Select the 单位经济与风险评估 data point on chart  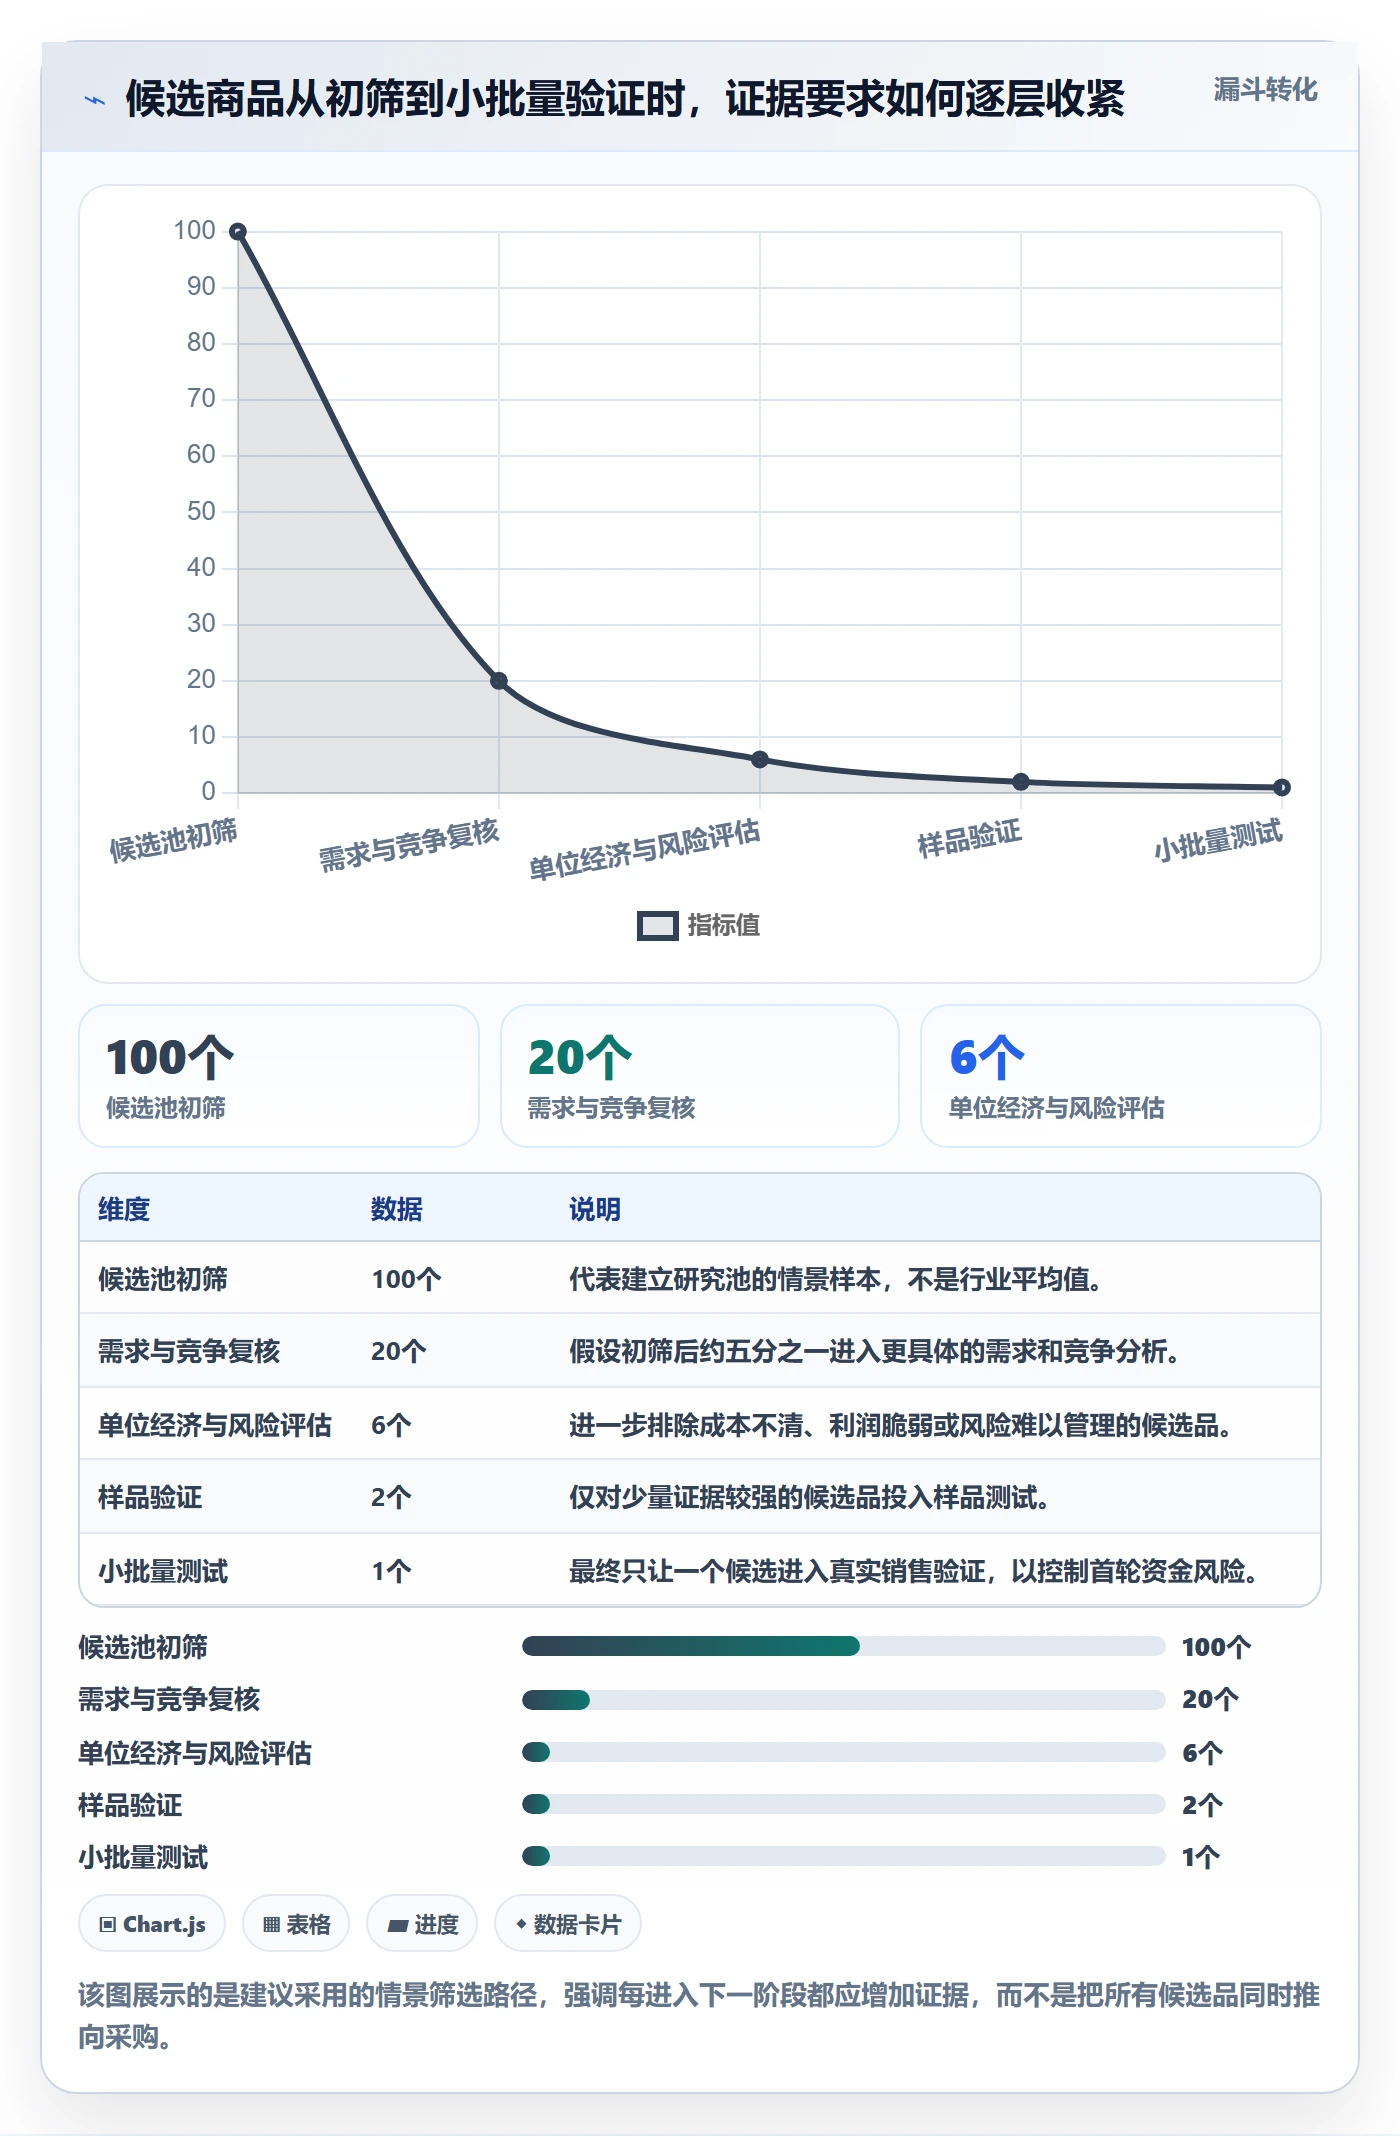(x=760, y=760)
